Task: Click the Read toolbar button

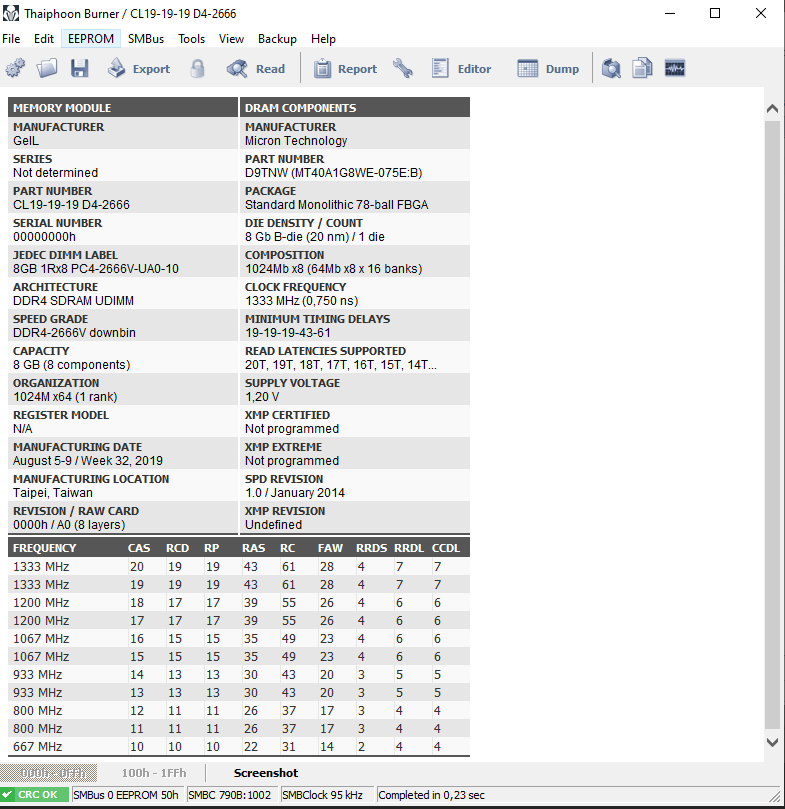Action: pos(256,69)
